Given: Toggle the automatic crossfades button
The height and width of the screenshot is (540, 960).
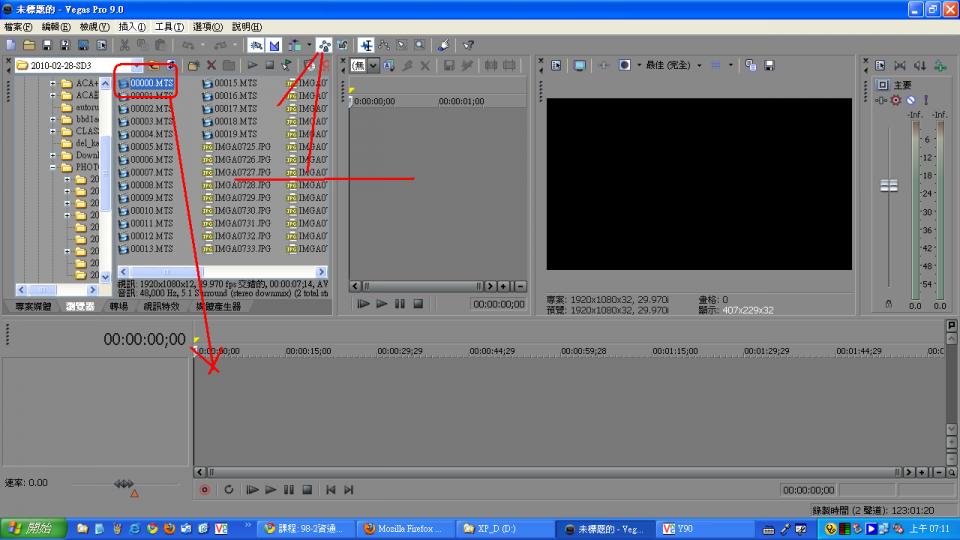Looking at the screenshot, I should [273, 45].
